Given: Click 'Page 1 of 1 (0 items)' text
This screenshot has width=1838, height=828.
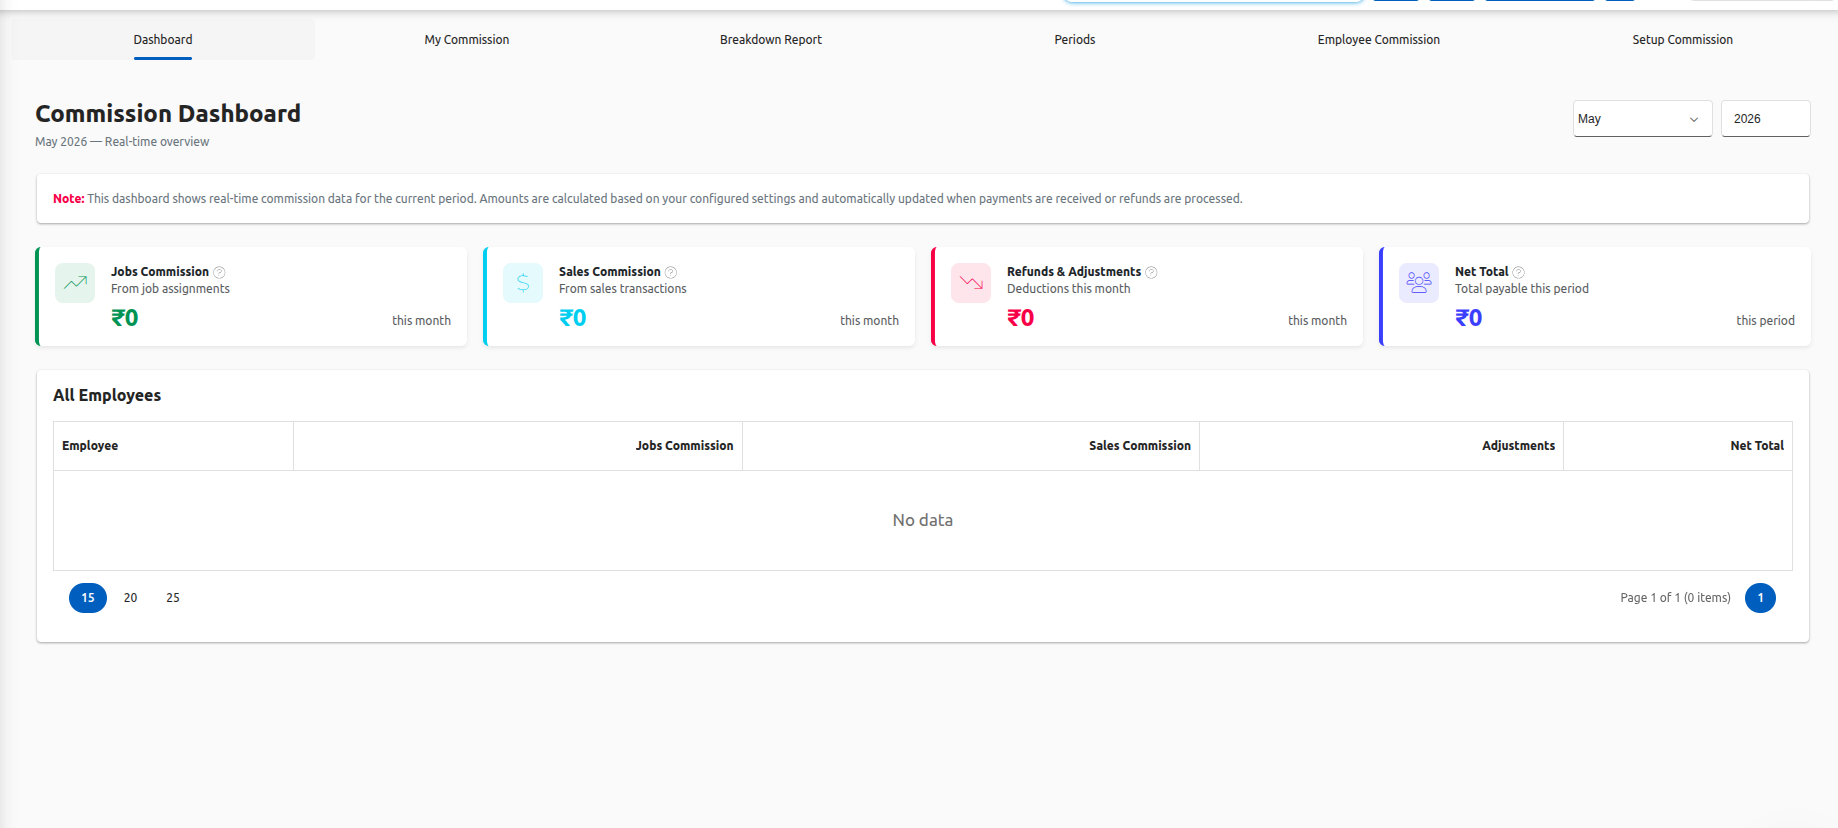Looking at the screenshot, I should tap(1675, 598).
